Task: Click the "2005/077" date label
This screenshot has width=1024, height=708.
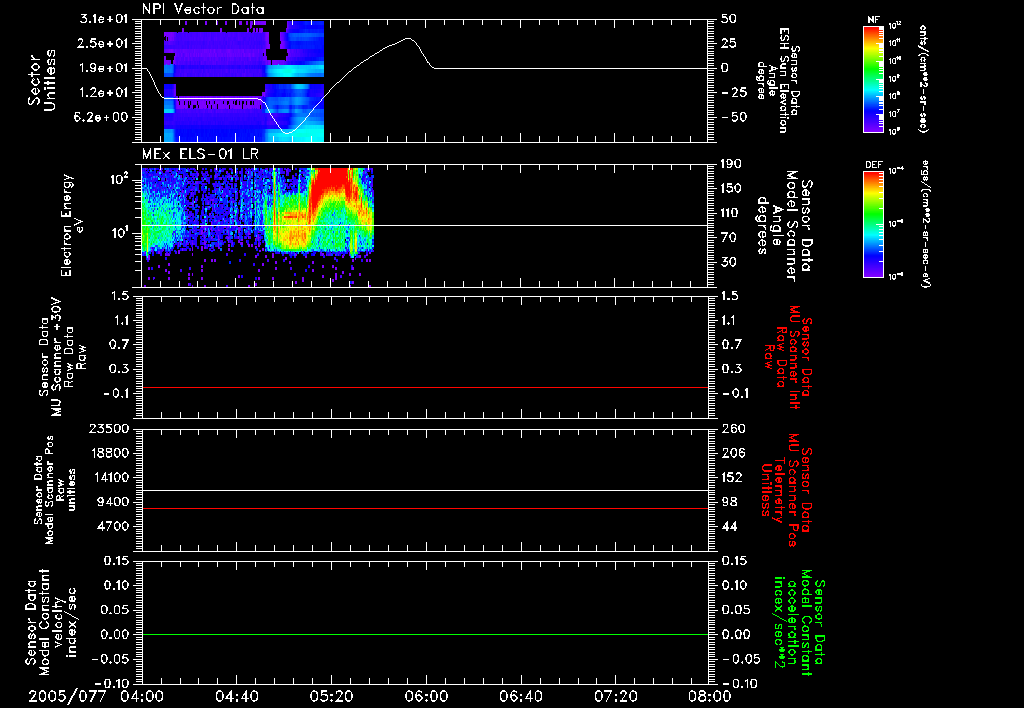Action: pyautogui.click(x=67, y=696)
